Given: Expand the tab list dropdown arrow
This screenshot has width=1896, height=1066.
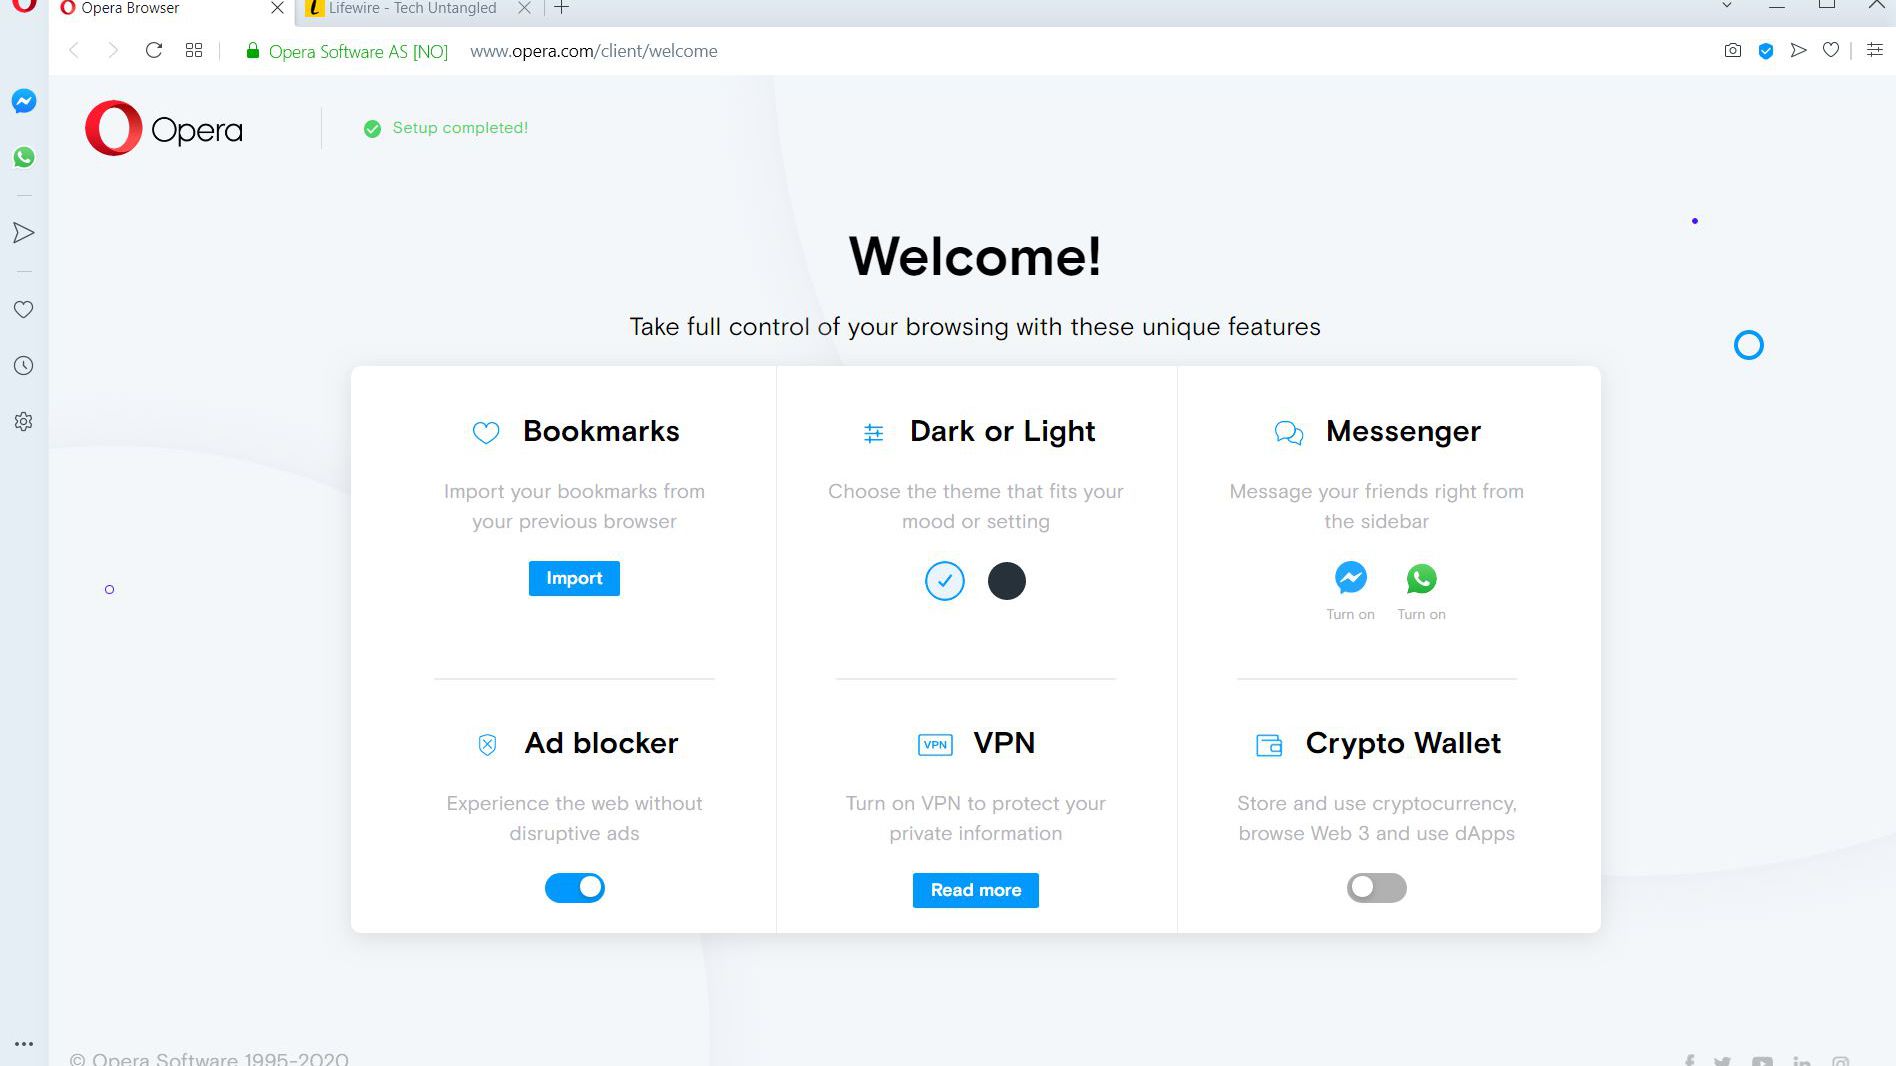Looking at the screenshot, I should [x=1726, y=7].
